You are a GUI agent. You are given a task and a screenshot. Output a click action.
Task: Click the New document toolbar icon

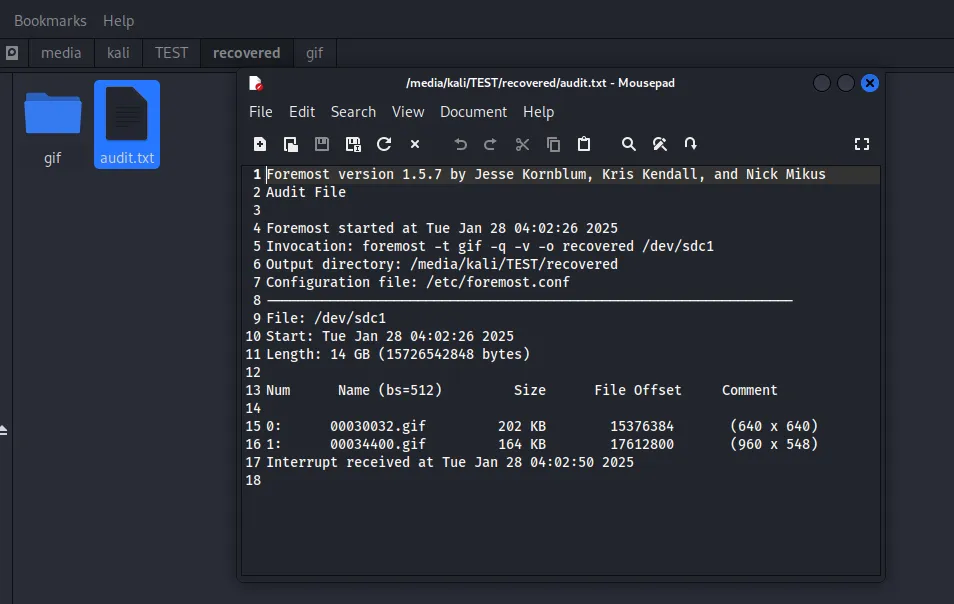[x=260, y=144]
